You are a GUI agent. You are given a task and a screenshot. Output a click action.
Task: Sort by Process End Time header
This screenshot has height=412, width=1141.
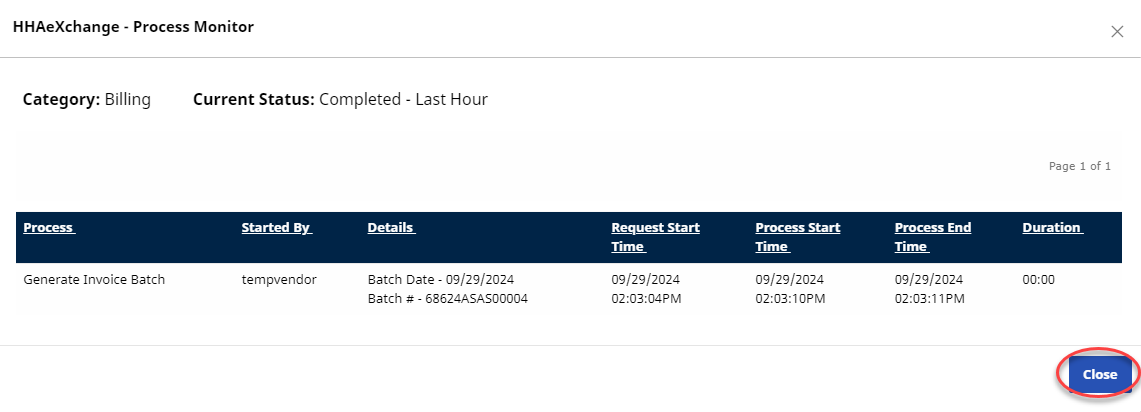click(932, 237)
